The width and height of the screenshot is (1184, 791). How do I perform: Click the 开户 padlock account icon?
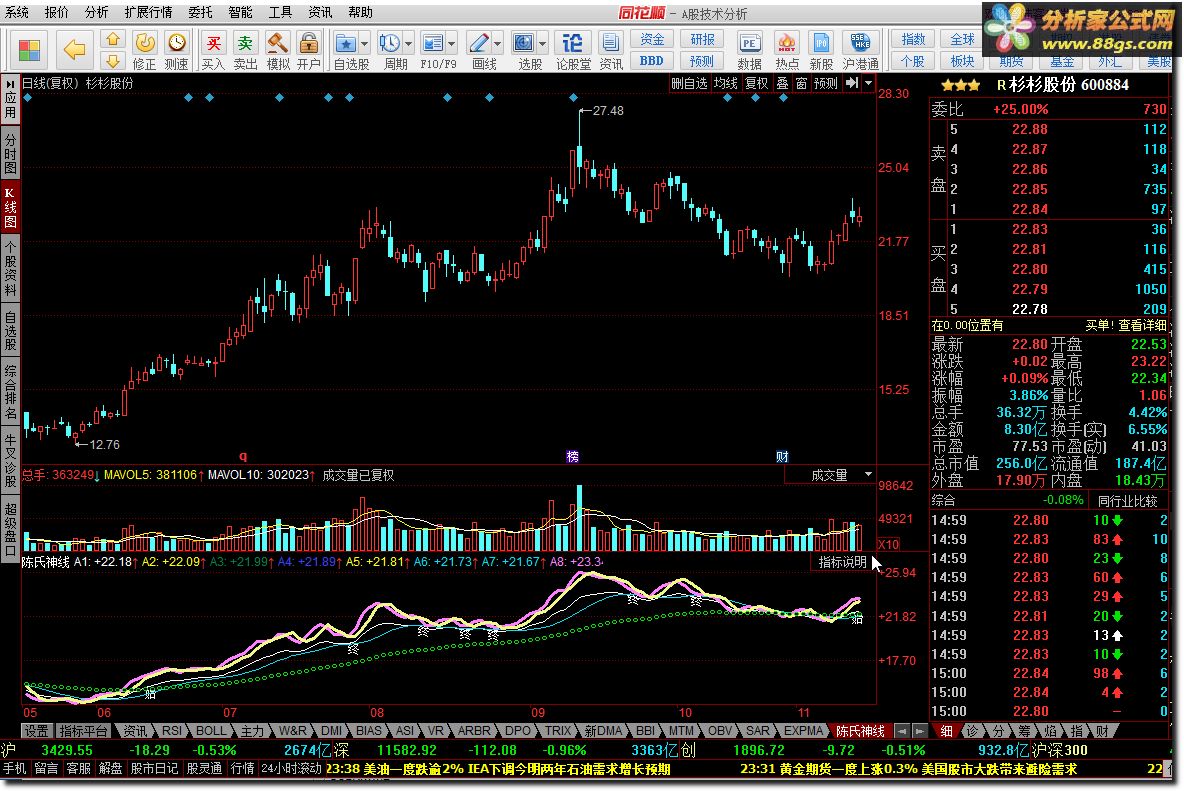click(x=308, y=43)
